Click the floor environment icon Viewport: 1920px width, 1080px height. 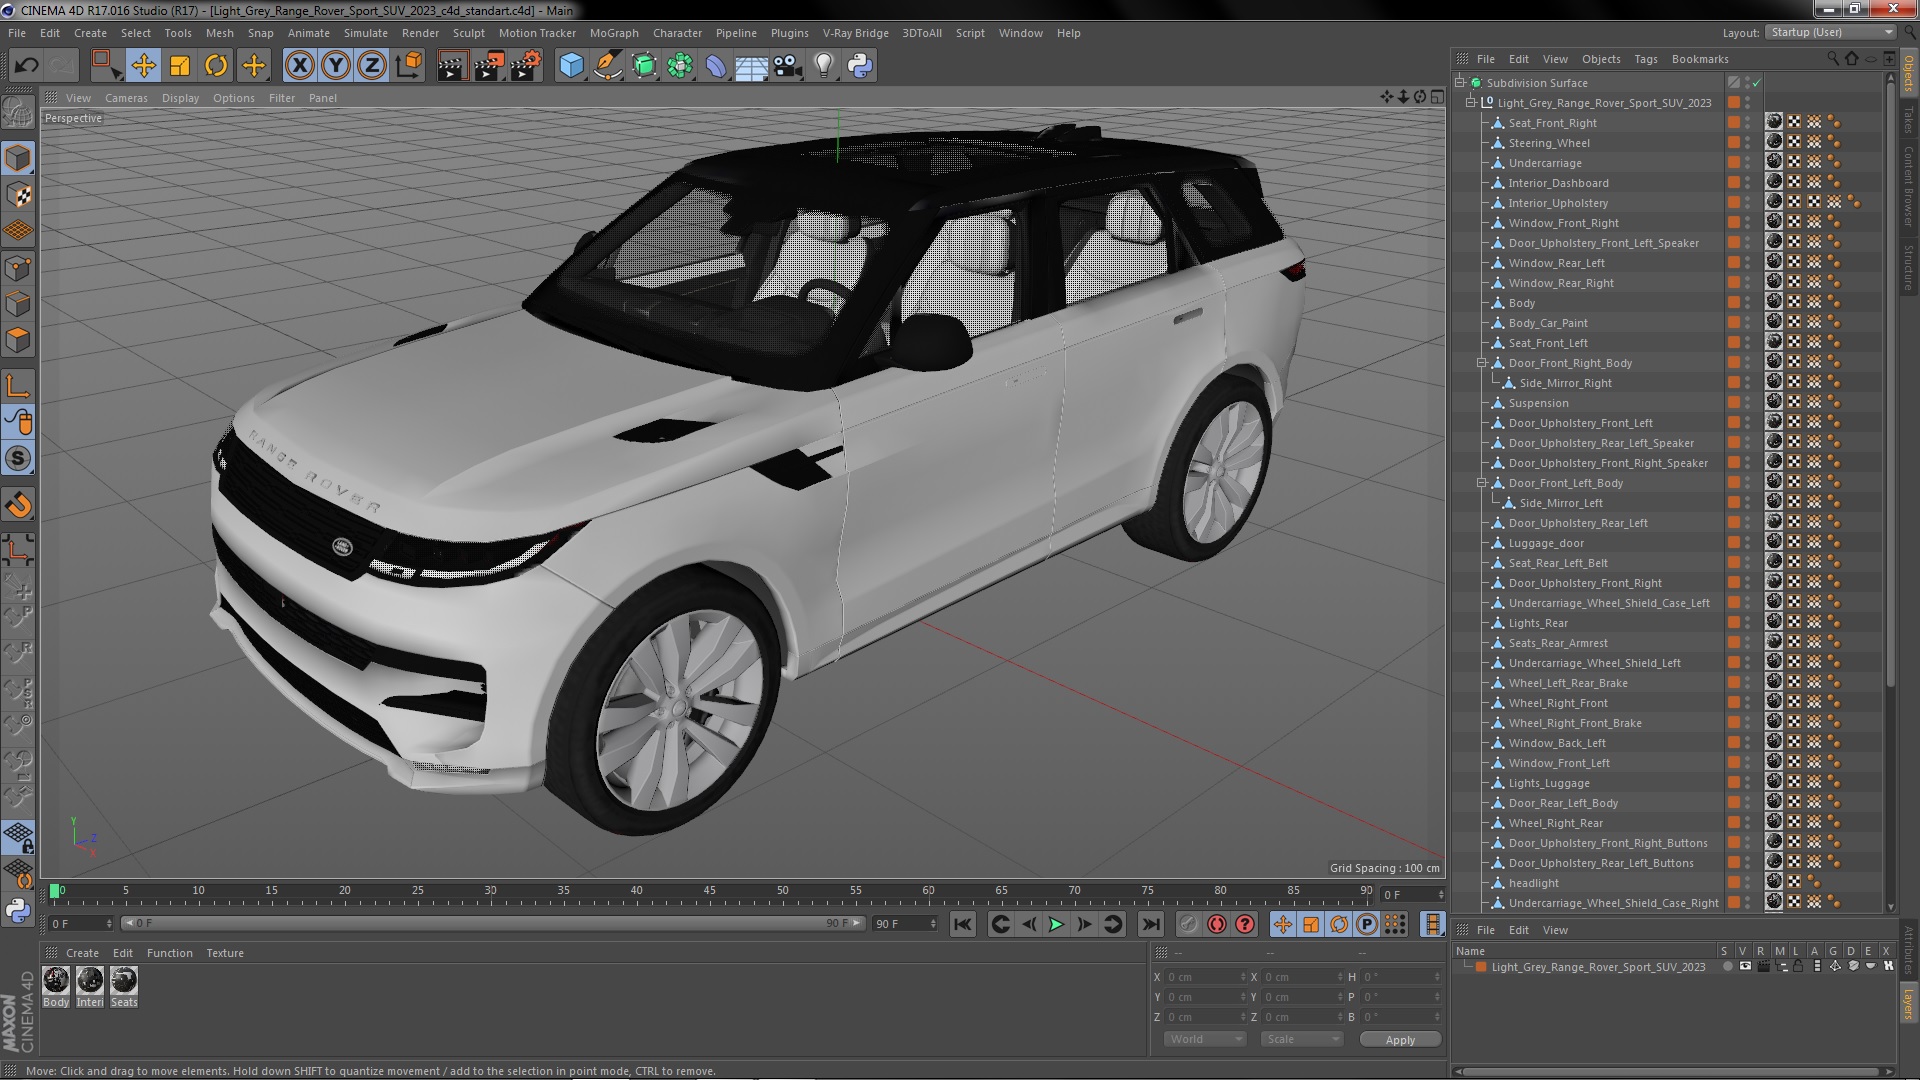752,66
